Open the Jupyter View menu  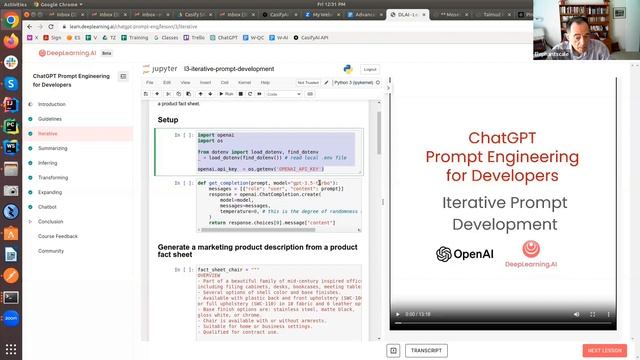(185, 82)
